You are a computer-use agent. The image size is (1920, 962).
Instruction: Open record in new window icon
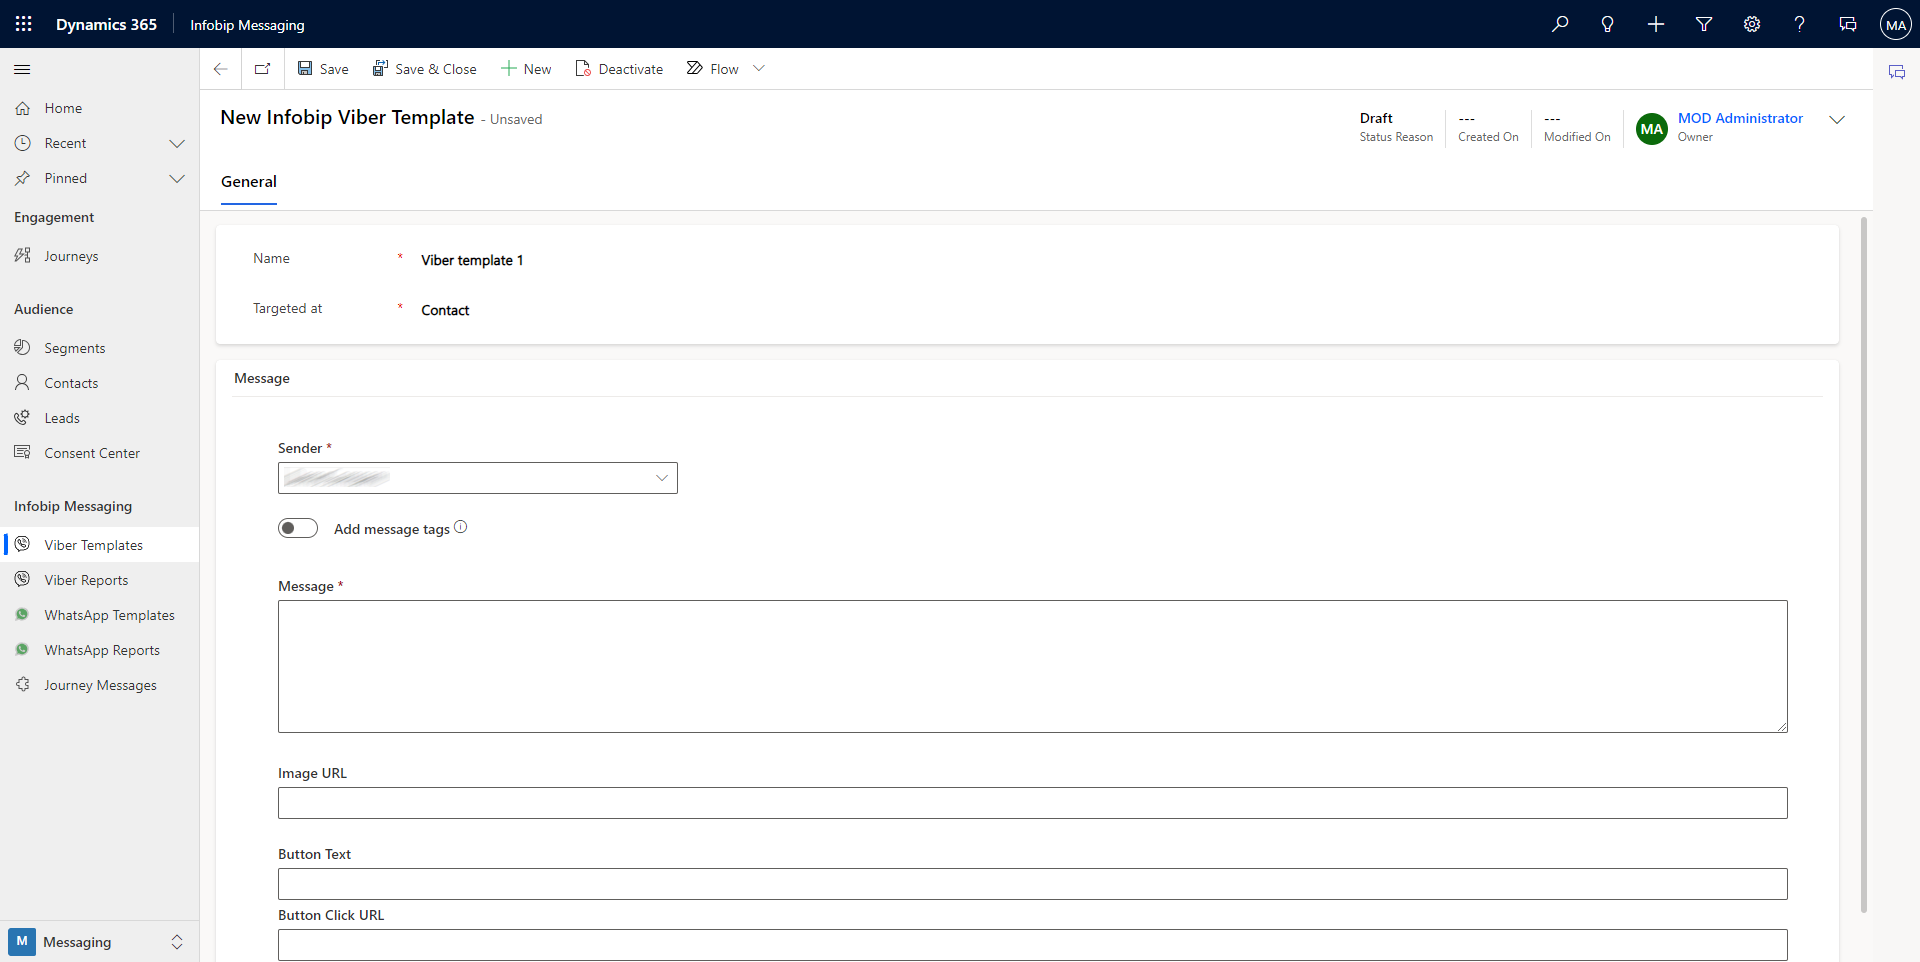[263, 69]
